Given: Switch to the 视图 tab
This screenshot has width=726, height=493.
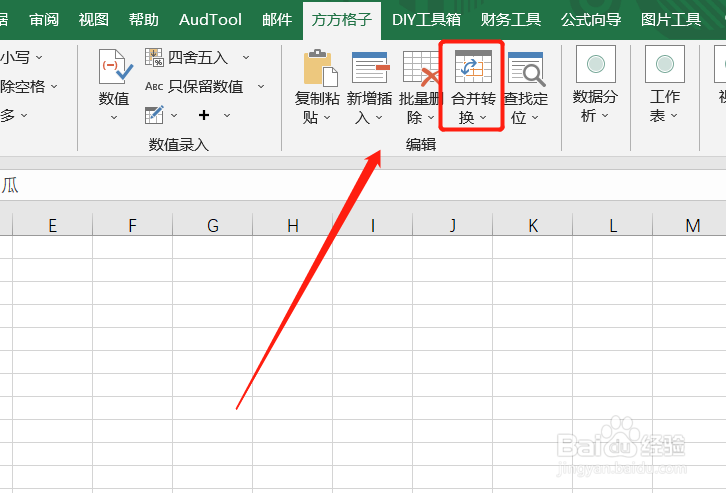Looking at the screenshot, I should [x=94, y=19].
